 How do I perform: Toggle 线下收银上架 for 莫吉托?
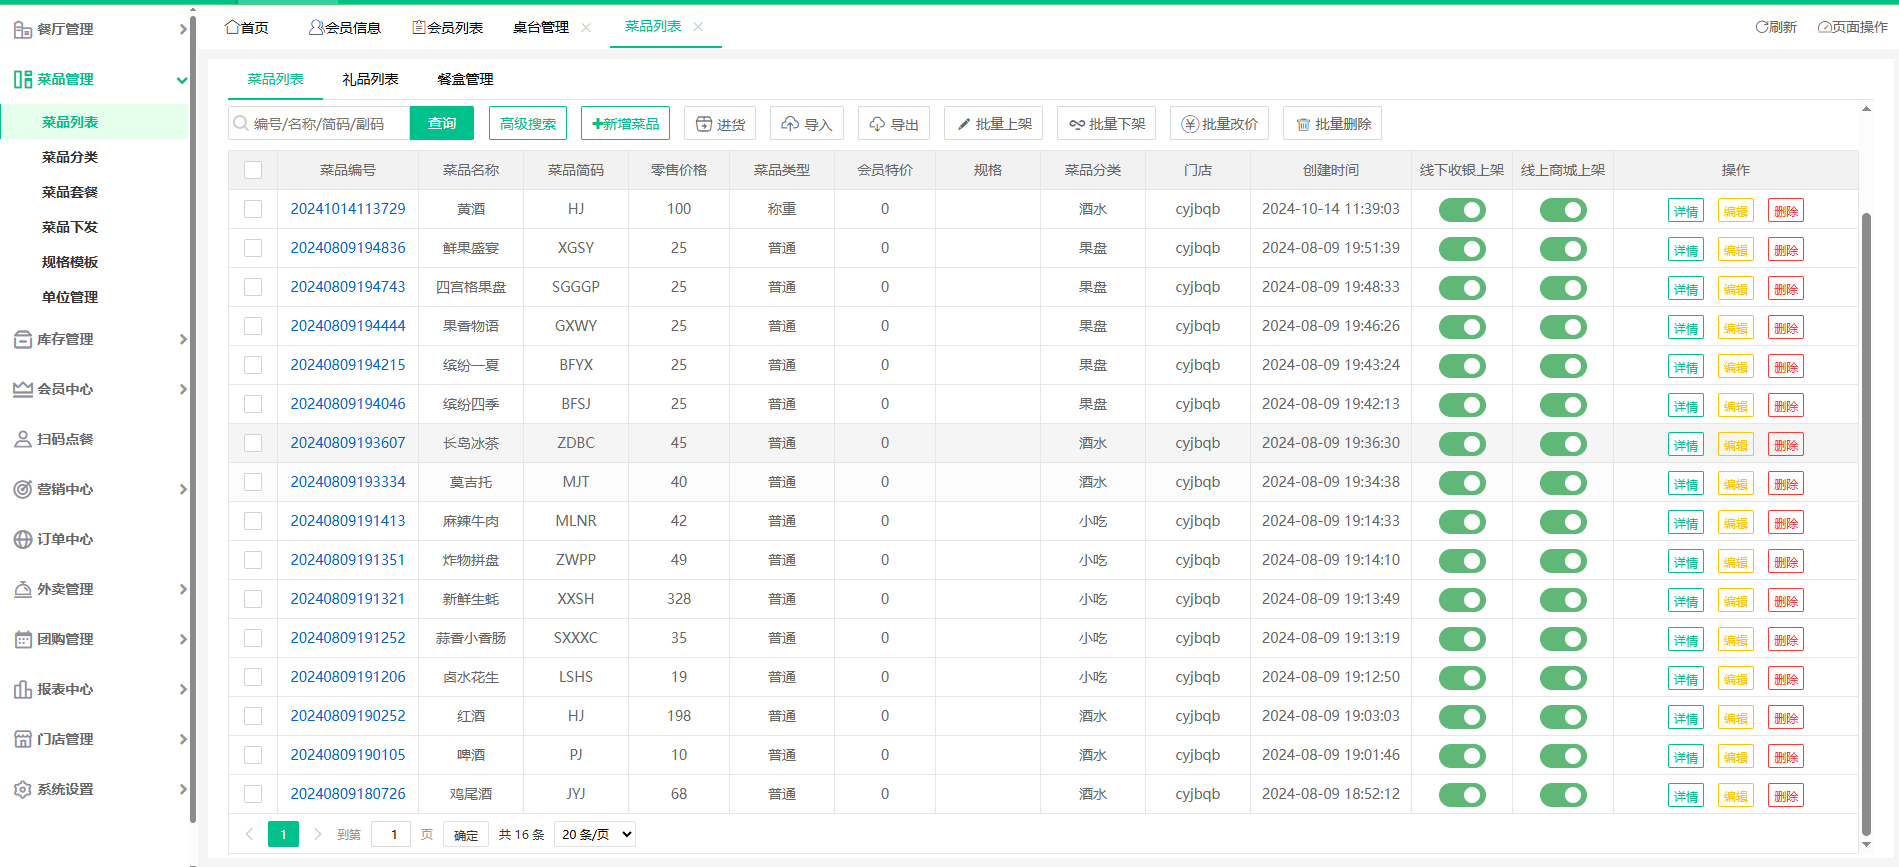1462,483
